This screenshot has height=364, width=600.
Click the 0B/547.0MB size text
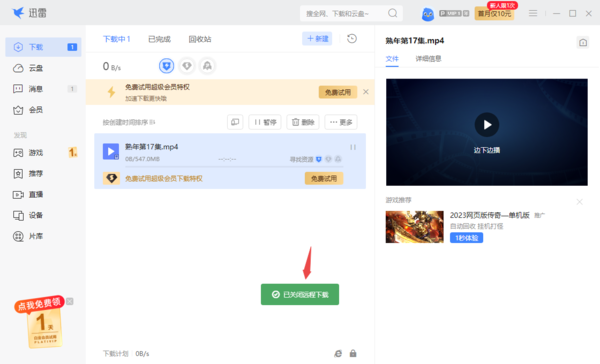(142, 159)
